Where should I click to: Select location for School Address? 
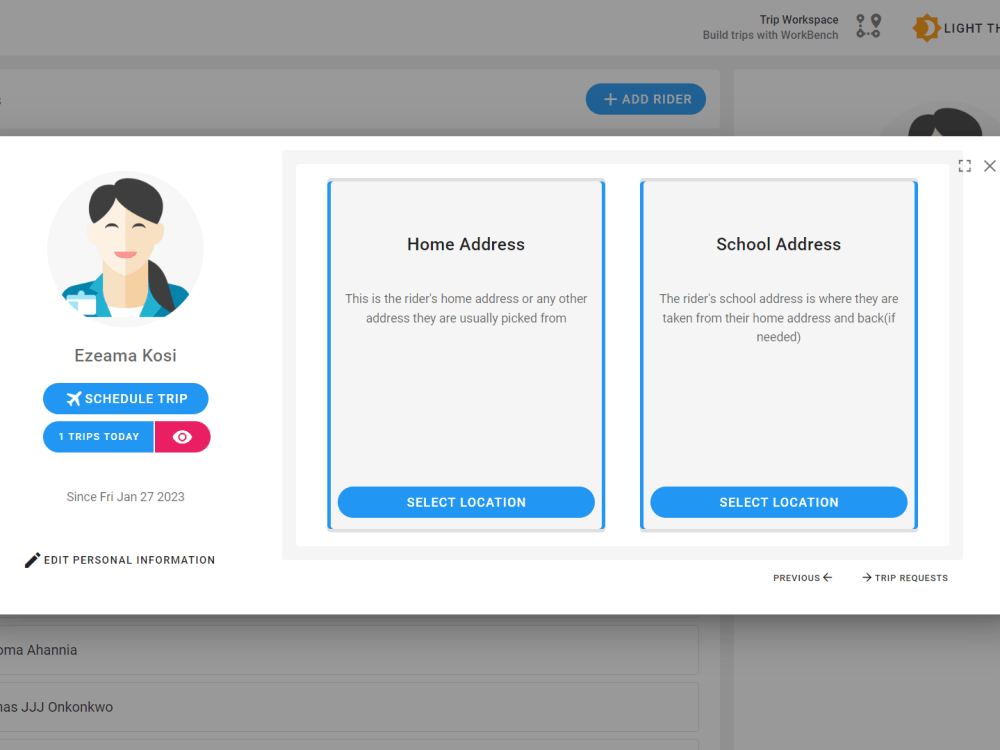click(779, 503)
